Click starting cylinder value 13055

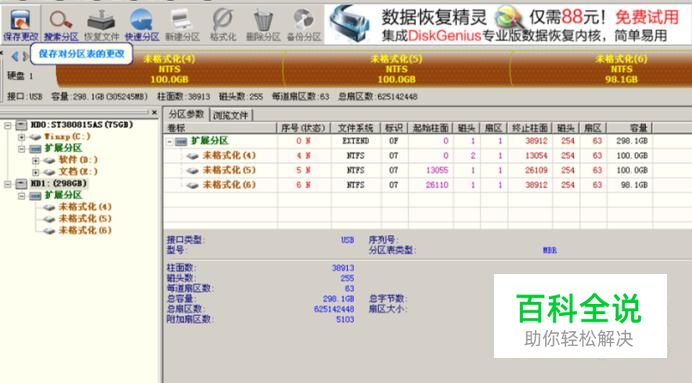[437, 170]
